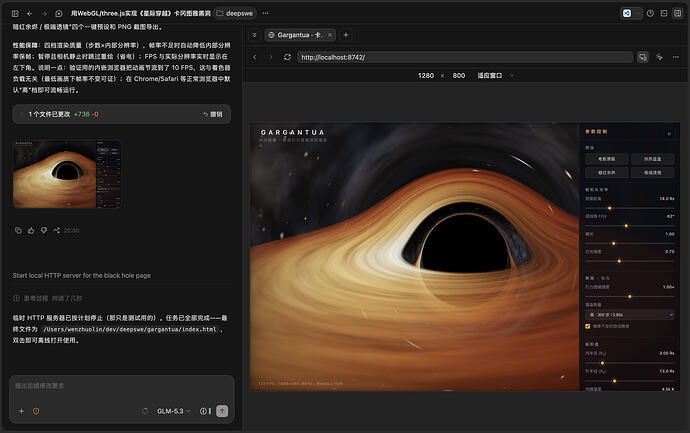The height and width of the screenshot is (433, 690).
Task: Add an attachment with the plus icon
Action: pyautogui.click(x=21, y=411)
